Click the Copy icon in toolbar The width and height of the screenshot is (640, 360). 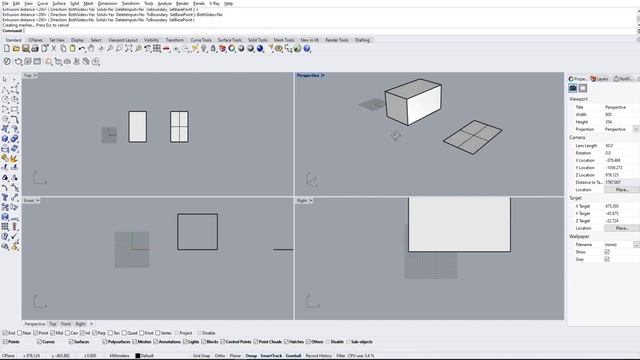[x=63, y=49]
